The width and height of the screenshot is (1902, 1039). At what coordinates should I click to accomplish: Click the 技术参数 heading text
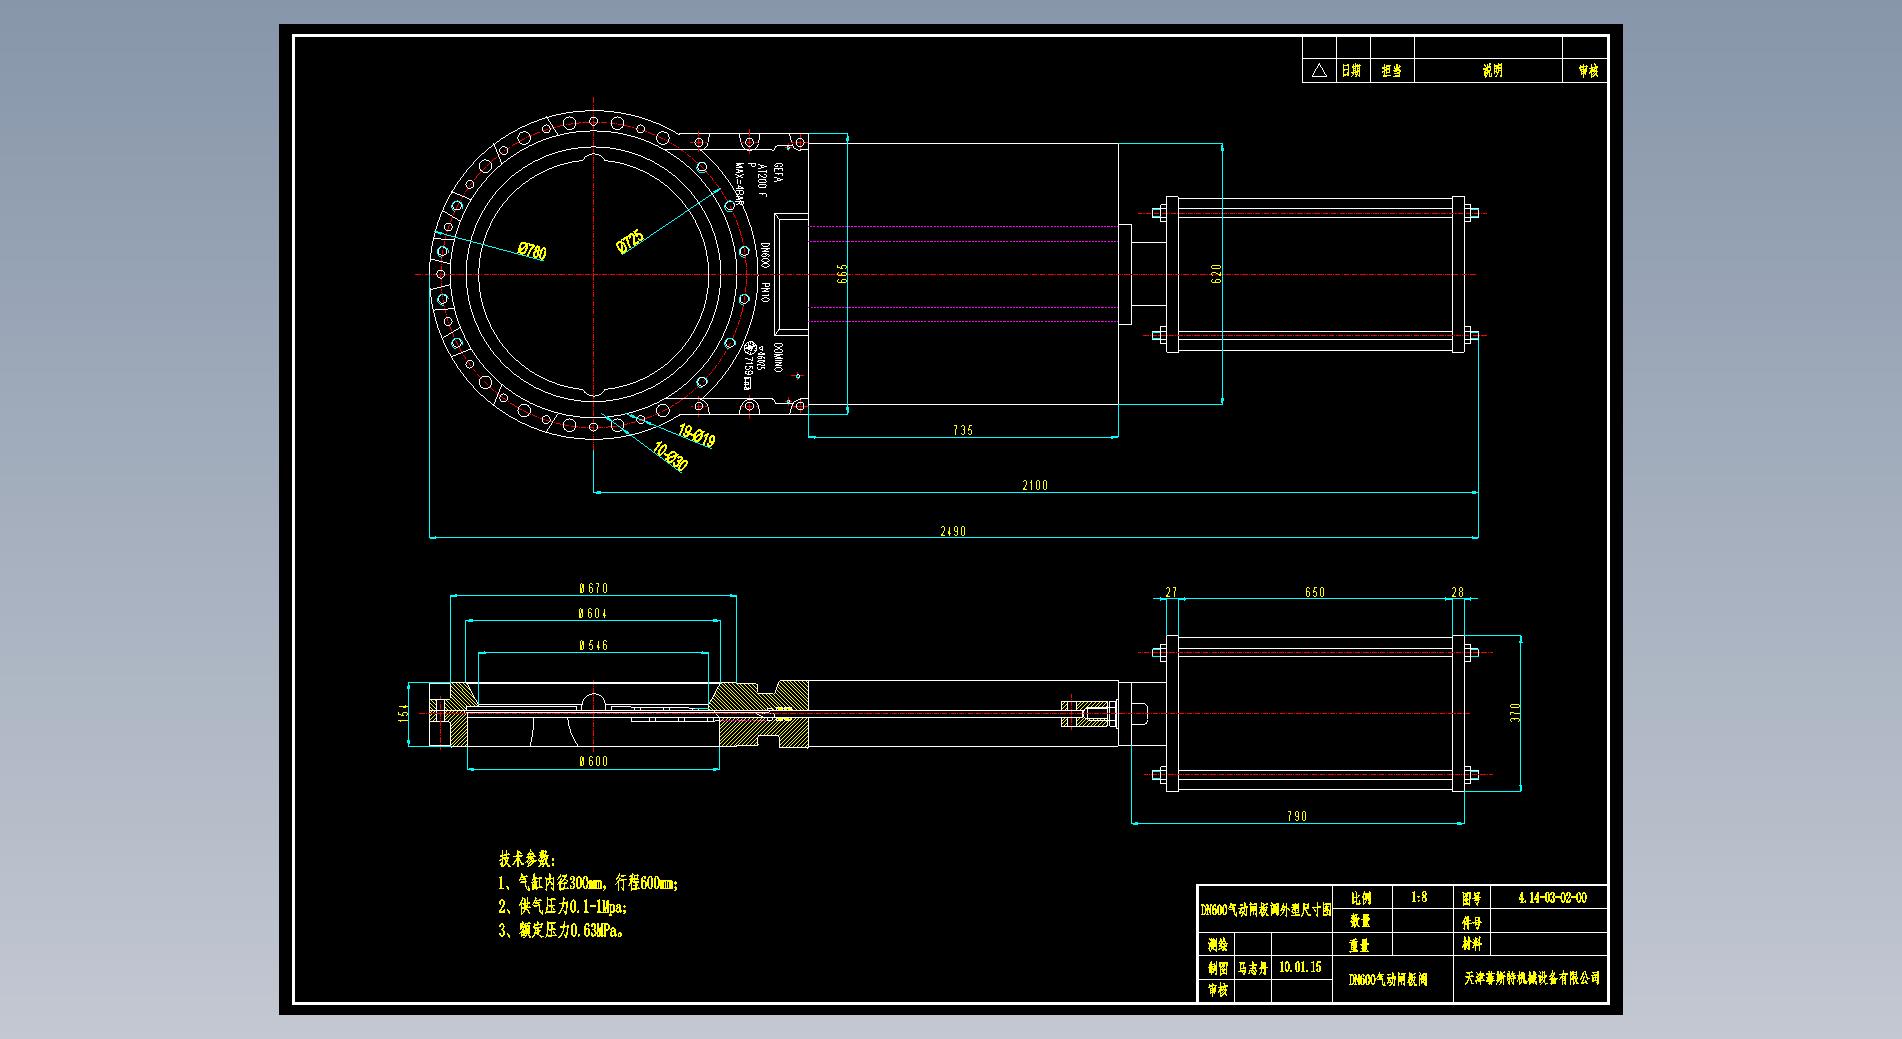coord(527,859)
